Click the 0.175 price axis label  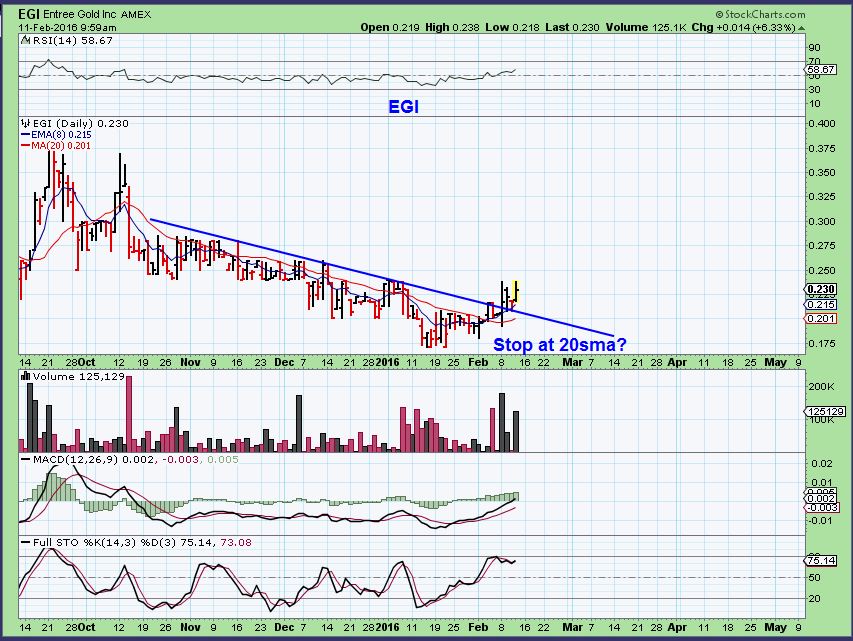821,343
